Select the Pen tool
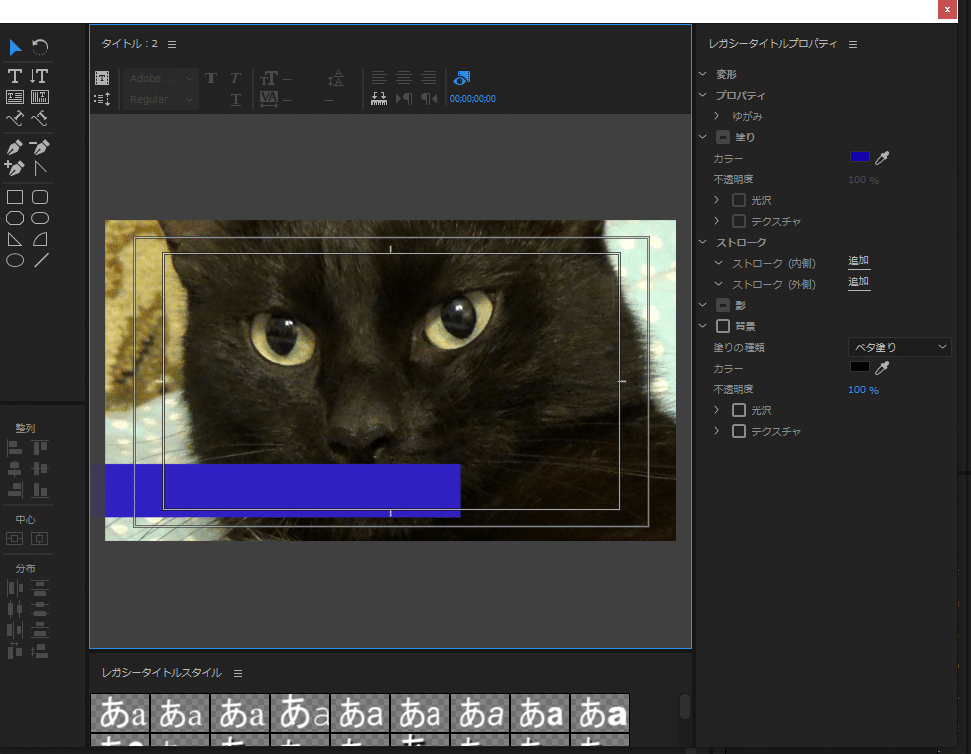 pyautogui.click(x=15, y=147)
